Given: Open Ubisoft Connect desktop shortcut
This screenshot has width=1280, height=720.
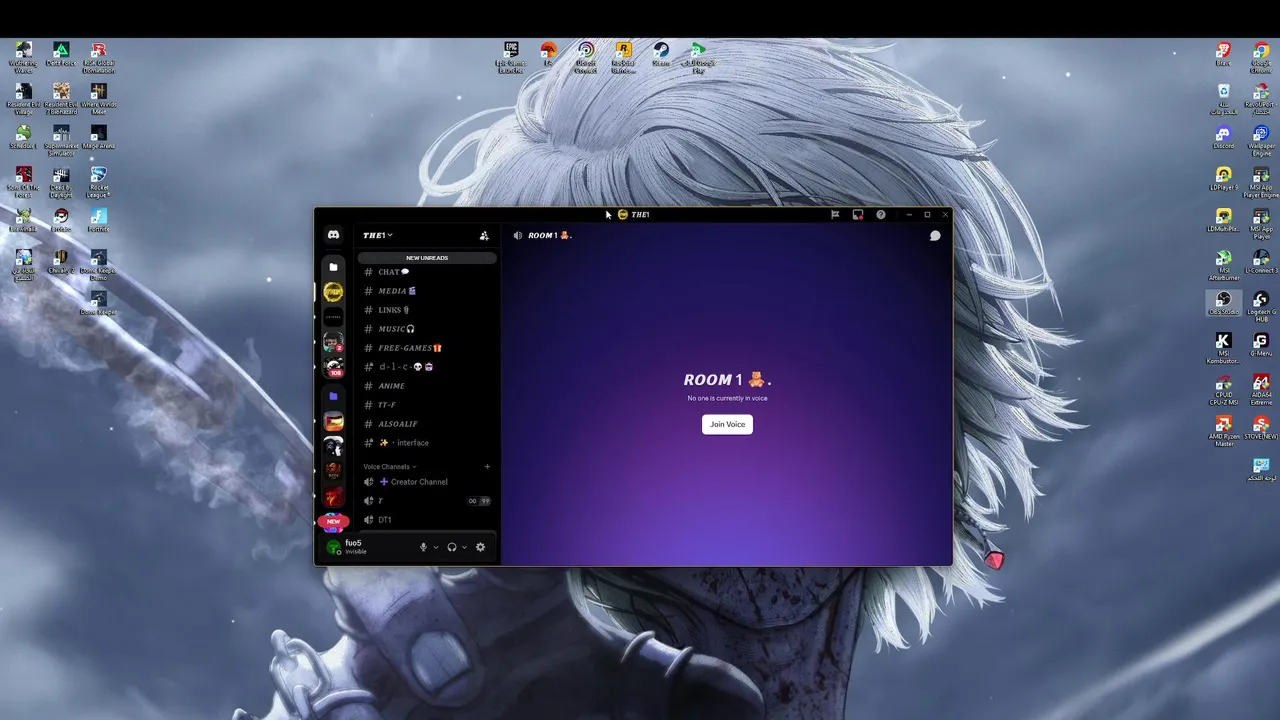Looking at the screenshot, I should click(586, 58).
